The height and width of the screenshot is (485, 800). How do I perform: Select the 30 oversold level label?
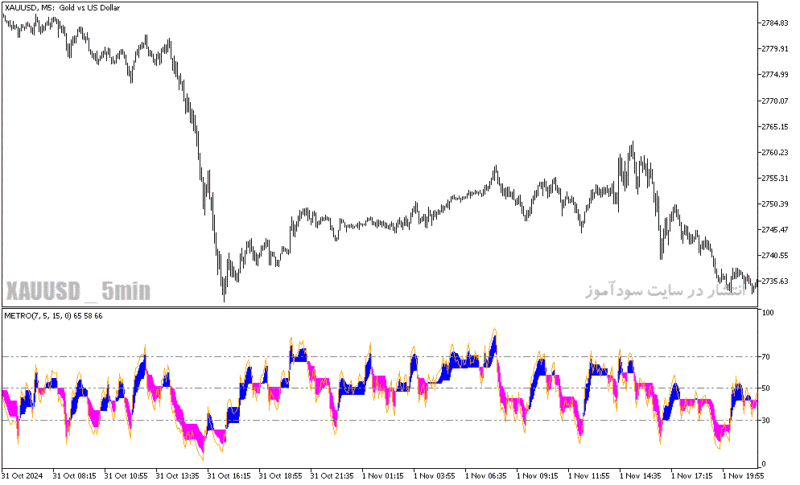coord(766,420)
